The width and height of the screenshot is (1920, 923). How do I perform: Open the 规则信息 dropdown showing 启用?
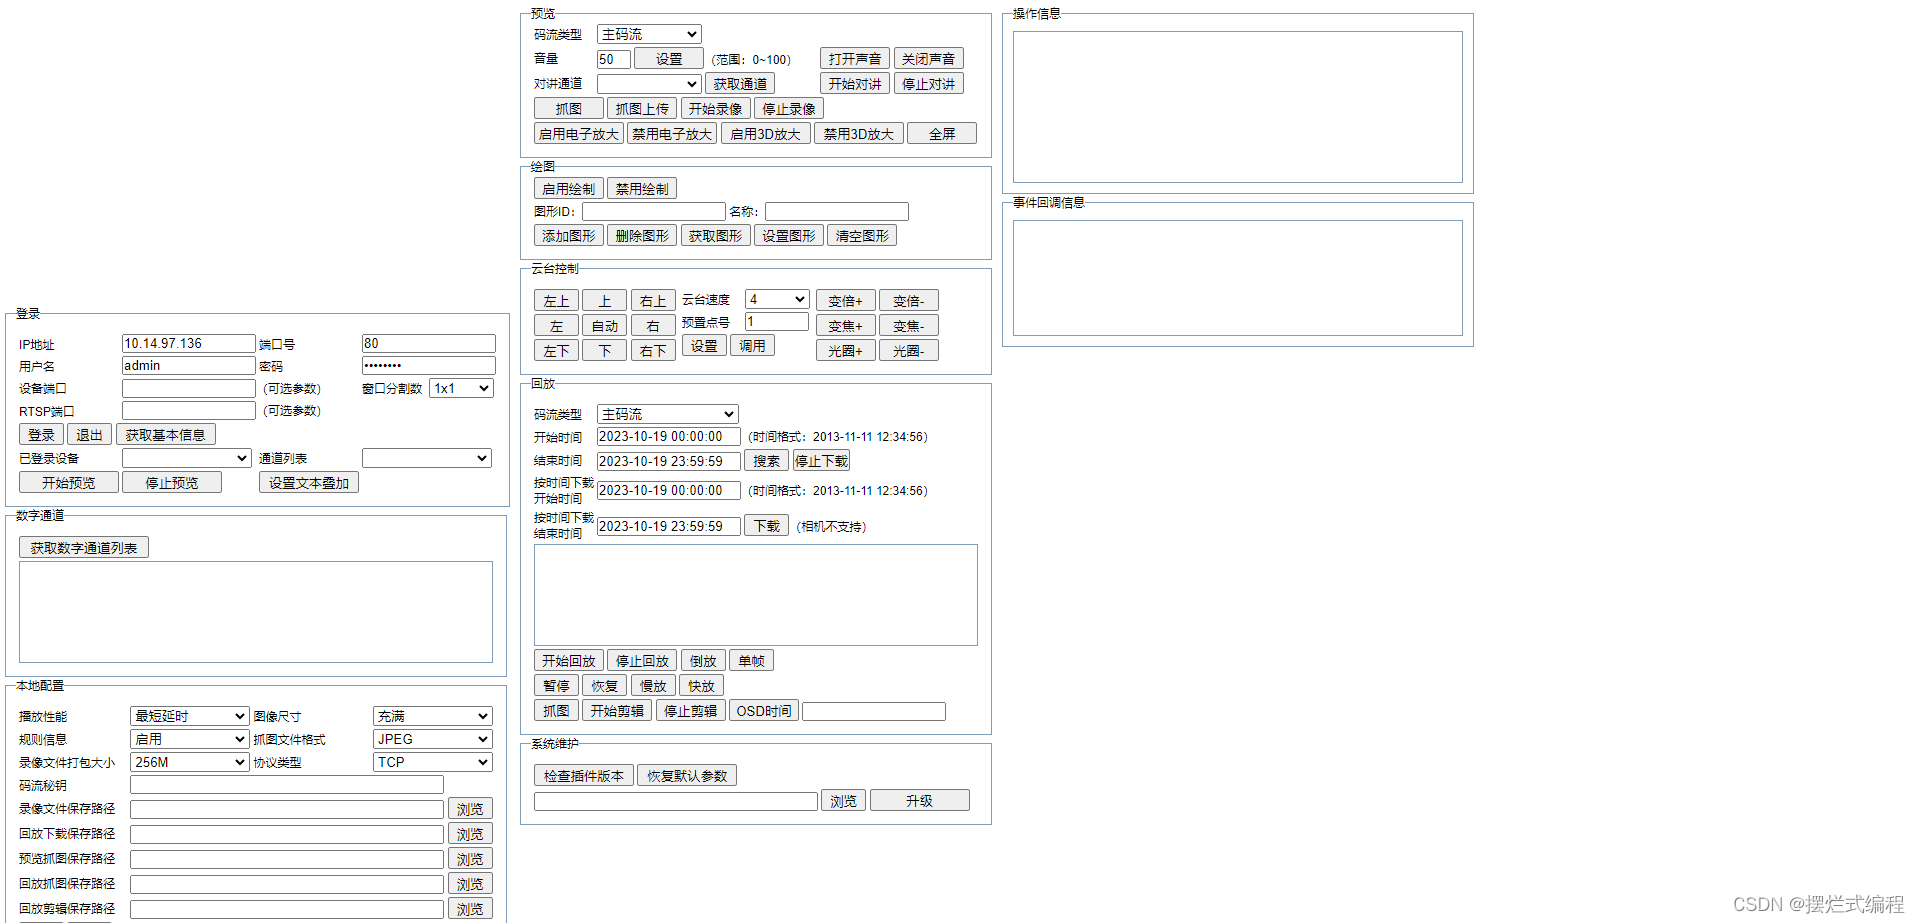(189, 739)
